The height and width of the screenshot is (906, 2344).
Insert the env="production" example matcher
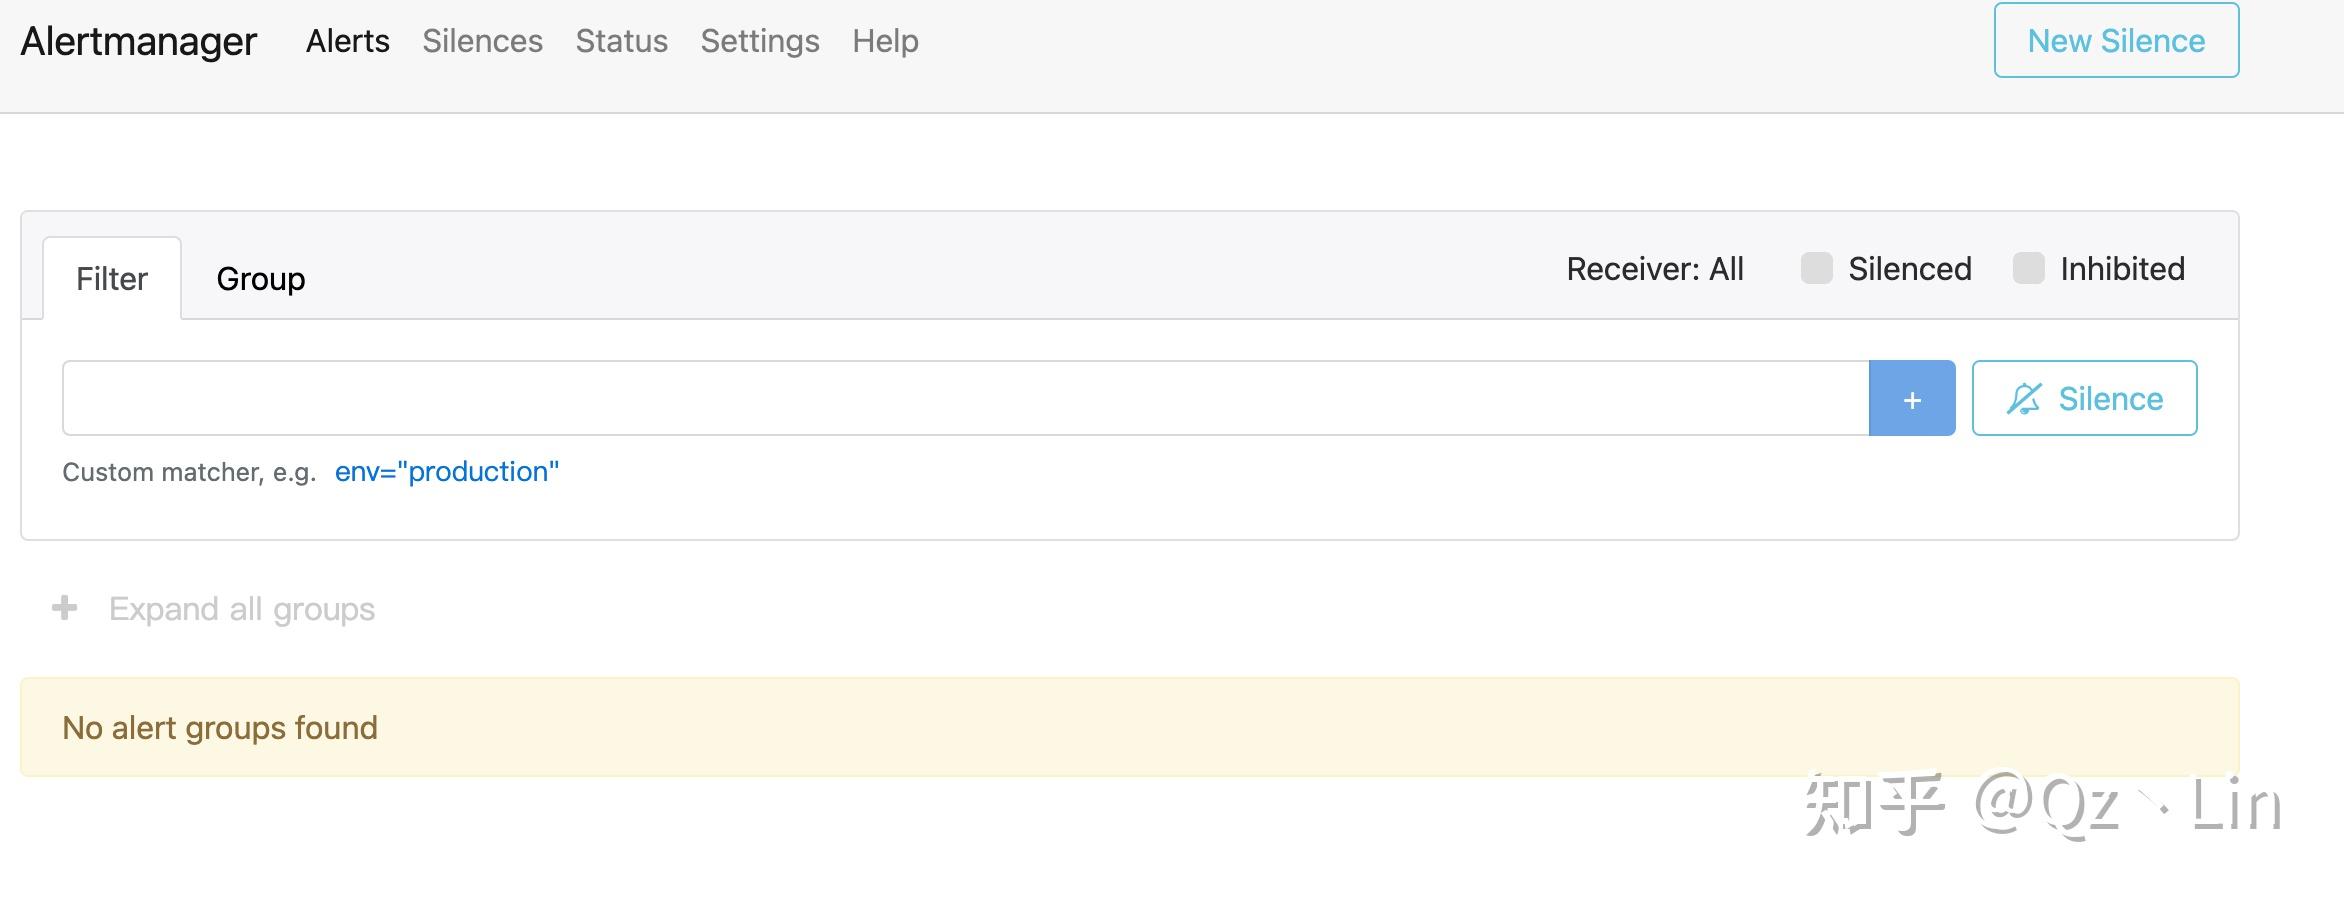pos(446,471)
